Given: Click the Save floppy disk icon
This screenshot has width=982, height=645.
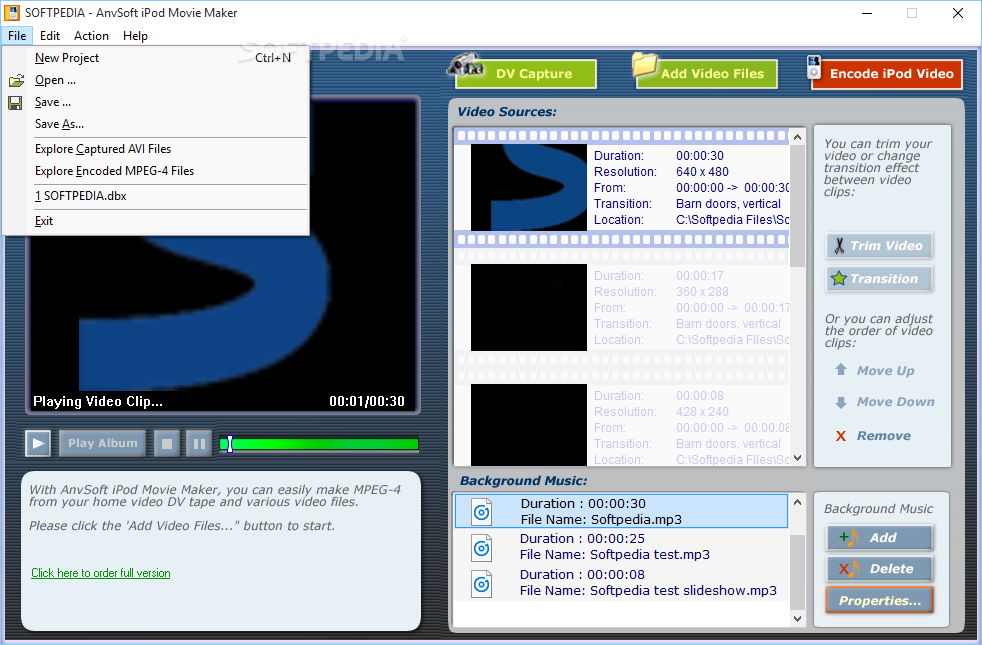Looking at the screenshot, I should tap(16, 103).
